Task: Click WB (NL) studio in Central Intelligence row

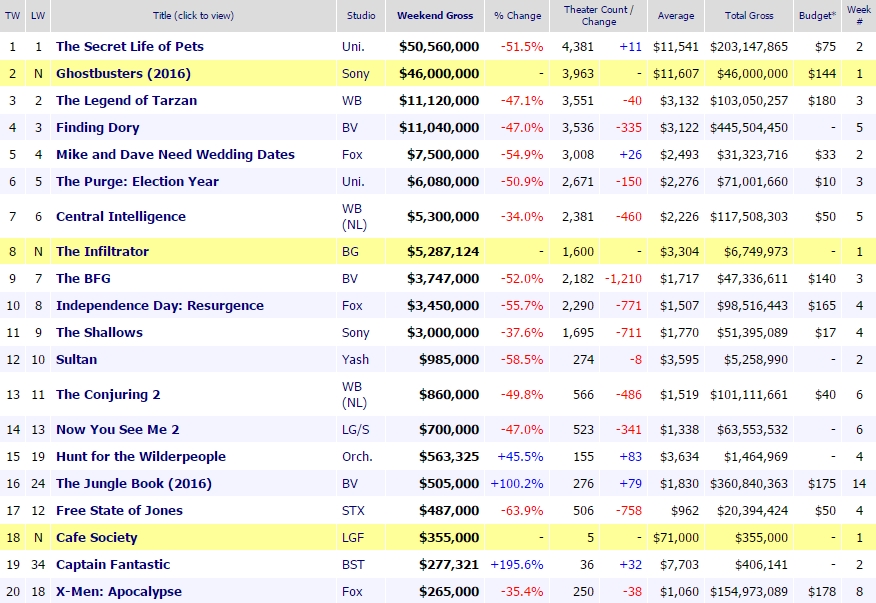Action: [x=354, y=216]
